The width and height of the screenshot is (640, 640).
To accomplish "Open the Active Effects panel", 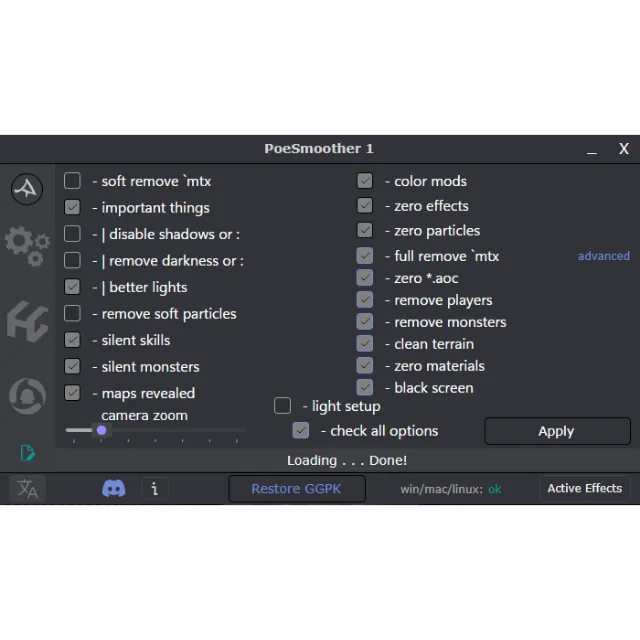I will pos(584,489).
